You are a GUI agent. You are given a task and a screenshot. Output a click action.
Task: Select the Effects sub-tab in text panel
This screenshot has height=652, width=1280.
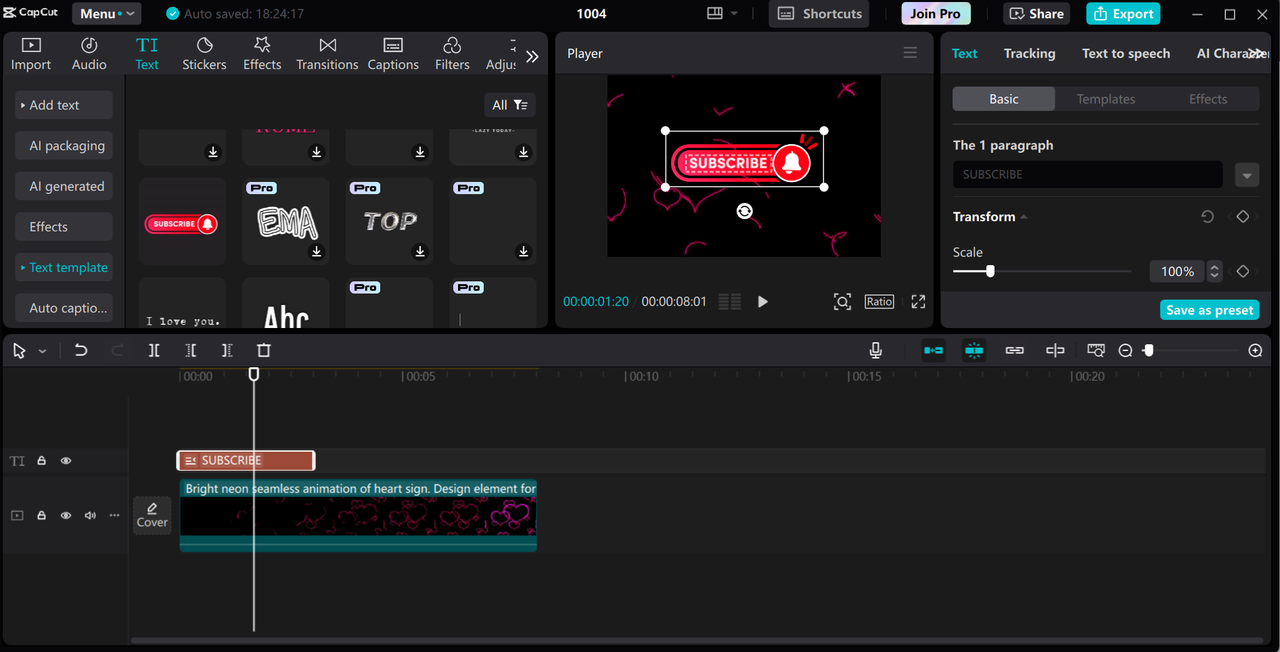pos(1208,99)
